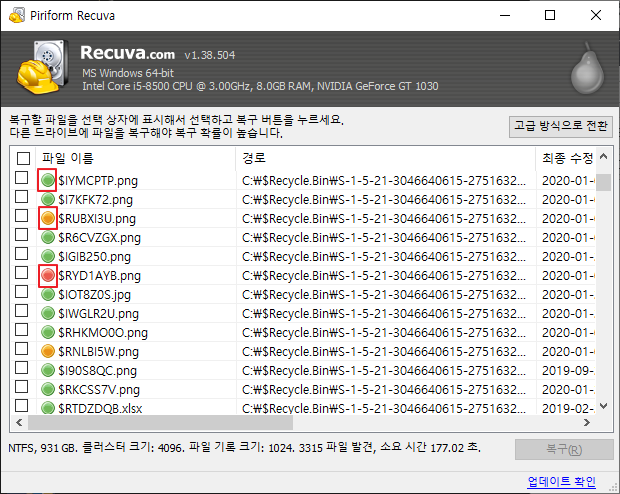
Task: Select the file name $RYD1AYB.png
Action: [x=100, y=276]
